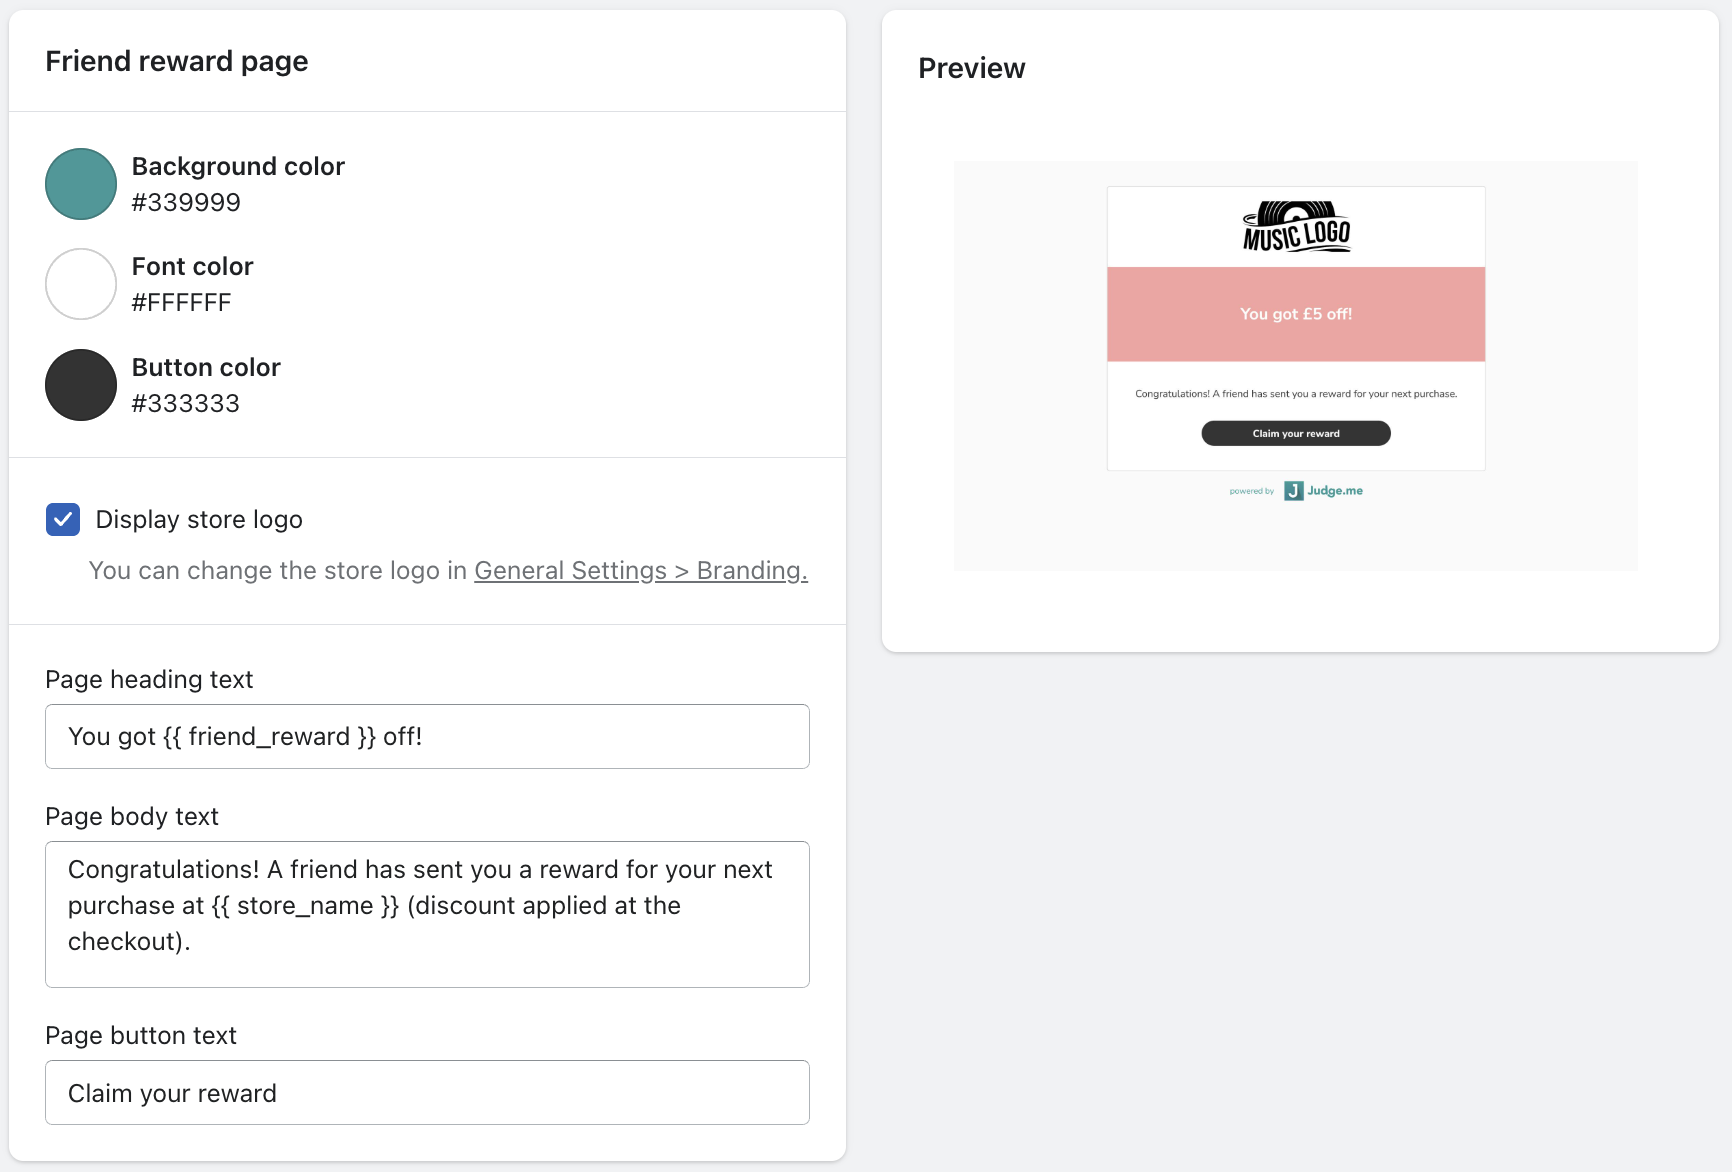Viewport: 1732px width, 1172px height.
Task: Click the congratulations message in preview
Action: point(1296,394)
